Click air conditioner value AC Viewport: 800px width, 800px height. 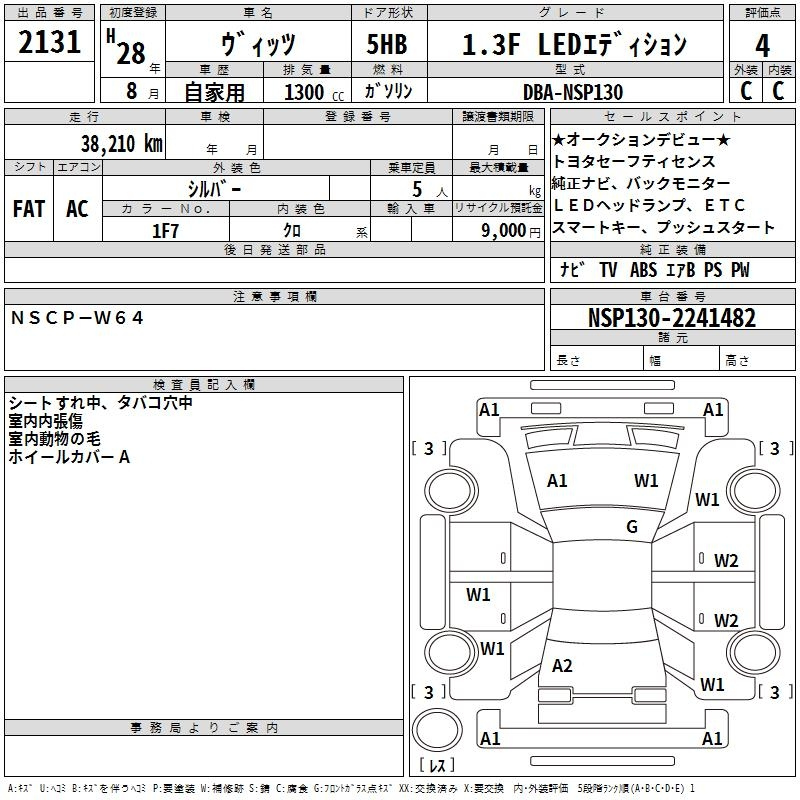[x=77, y=209]
